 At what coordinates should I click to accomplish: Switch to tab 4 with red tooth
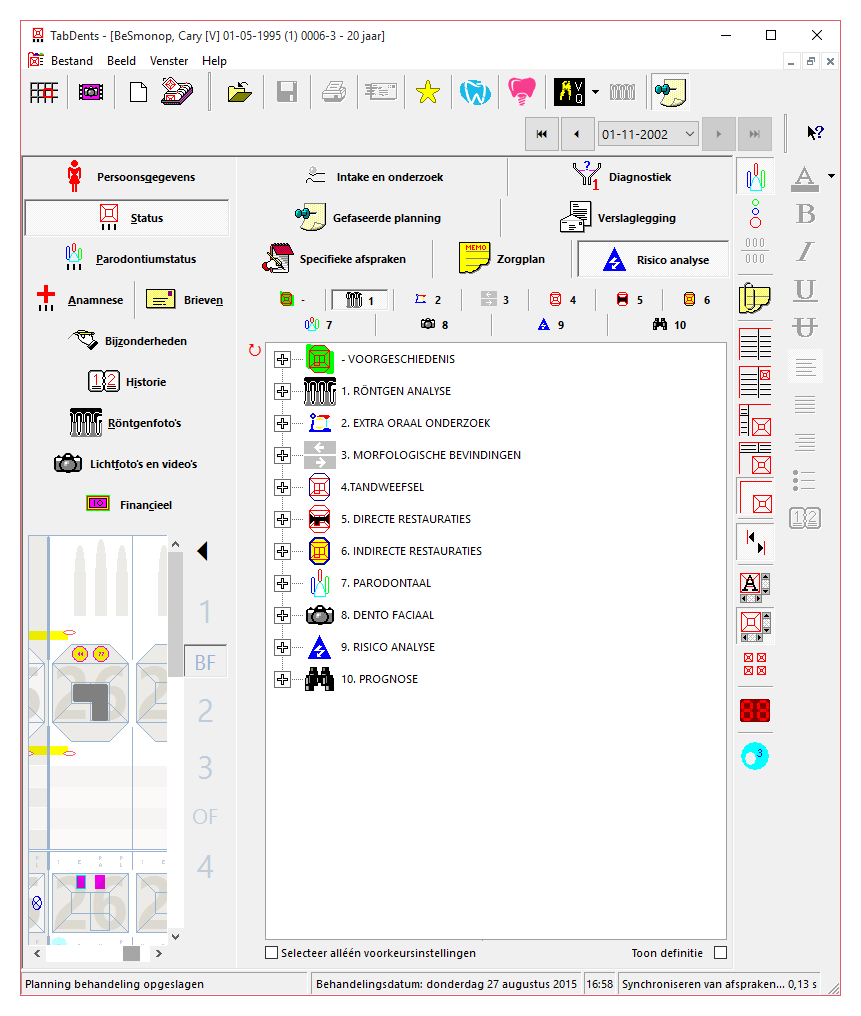click(562, 299)
